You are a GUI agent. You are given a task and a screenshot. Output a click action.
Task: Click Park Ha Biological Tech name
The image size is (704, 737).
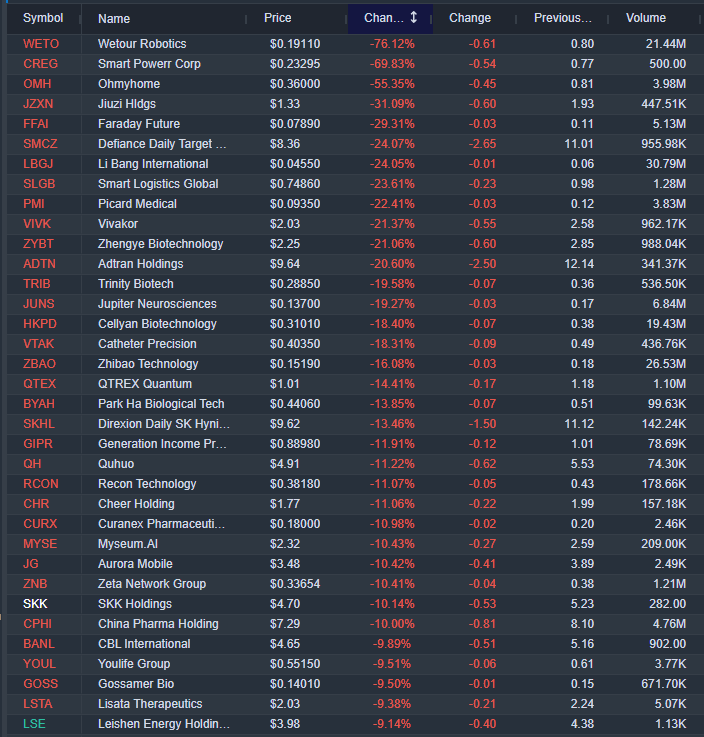[161, 404]
